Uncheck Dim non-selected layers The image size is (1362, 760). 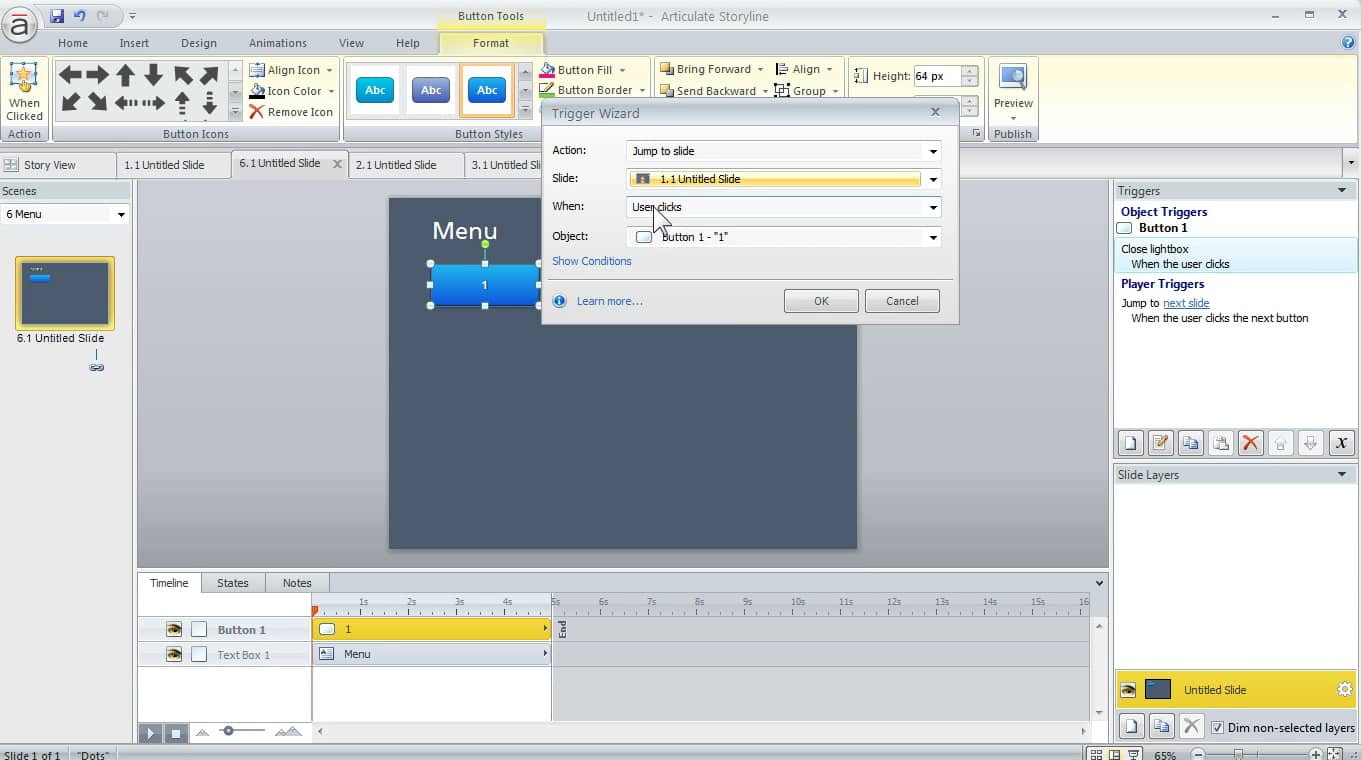pos(1217,728)
